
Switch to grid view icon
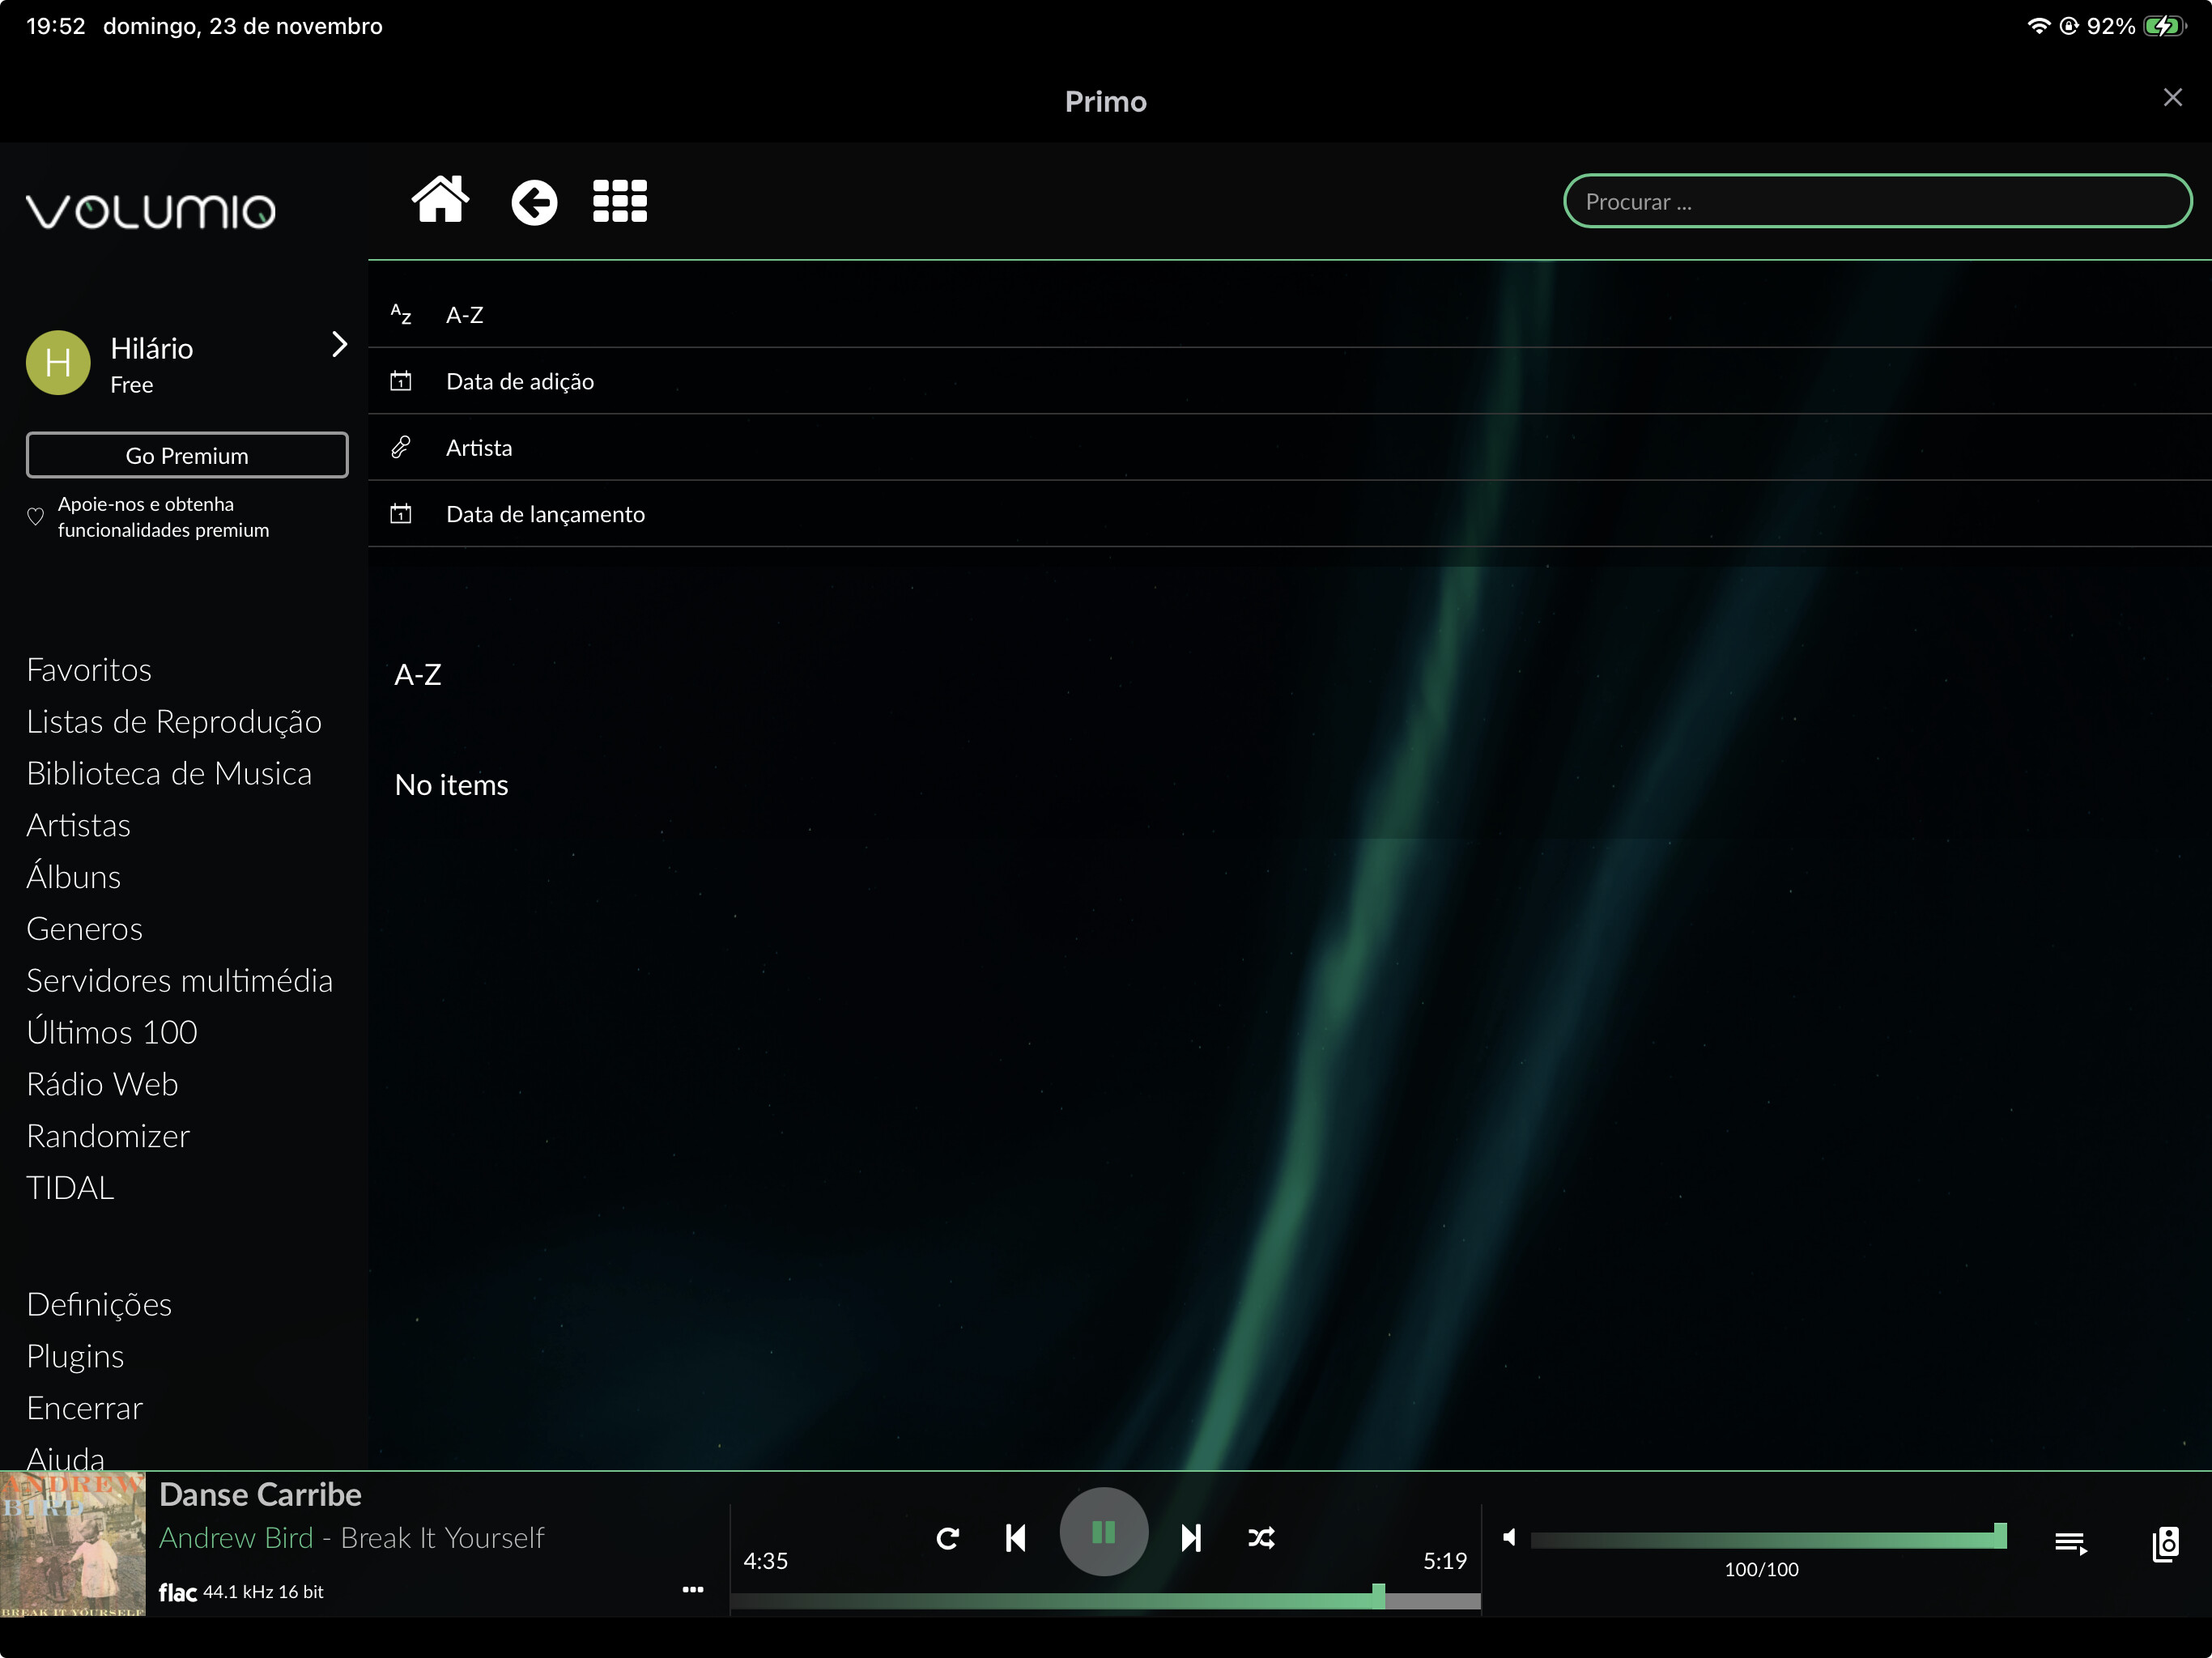pyautogui.click(x=619, y=201)
